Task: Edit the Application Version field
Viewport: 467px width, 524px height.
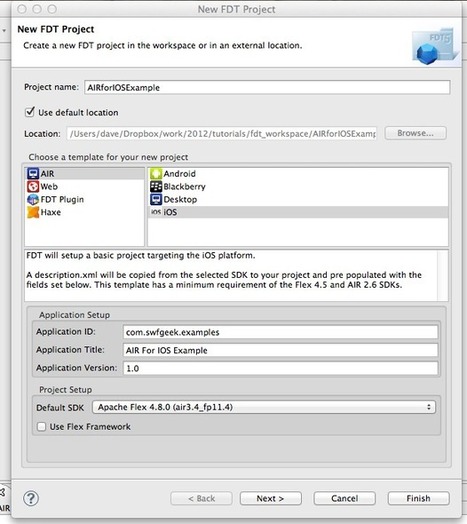Action: point(280,368)
